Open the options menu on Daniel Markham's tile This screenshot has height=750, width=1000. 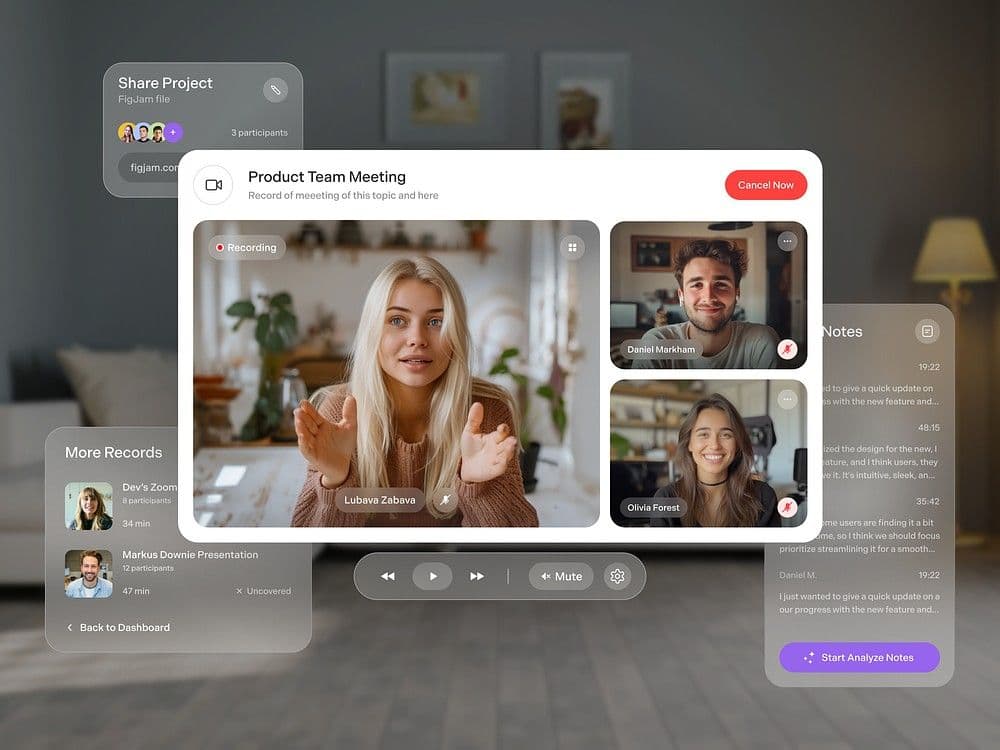pyautogui.click(x=787, y=241)
